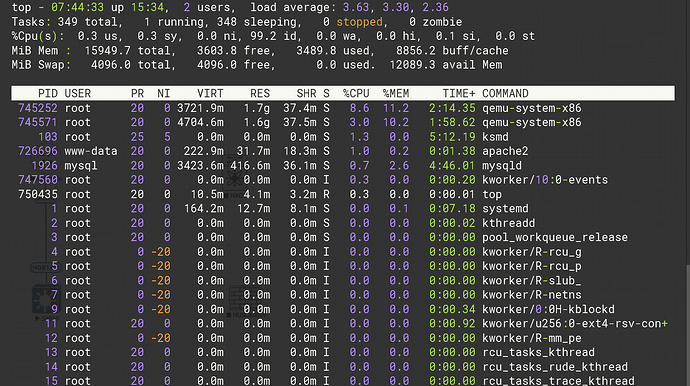Click the USER column header
The width and height of the screenshot is (690, 386).
tap(77, 93)
